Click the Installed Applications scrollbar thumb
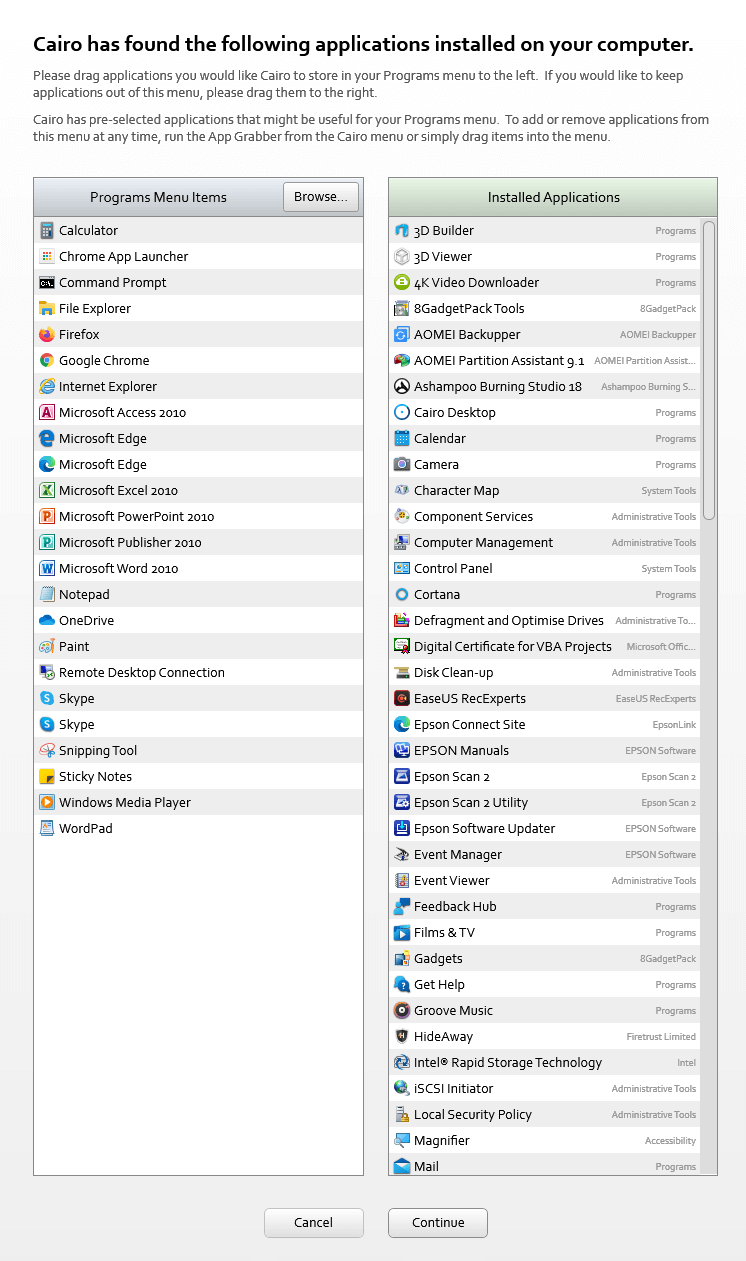The image size is (746, 1261). tap(709, 370)
